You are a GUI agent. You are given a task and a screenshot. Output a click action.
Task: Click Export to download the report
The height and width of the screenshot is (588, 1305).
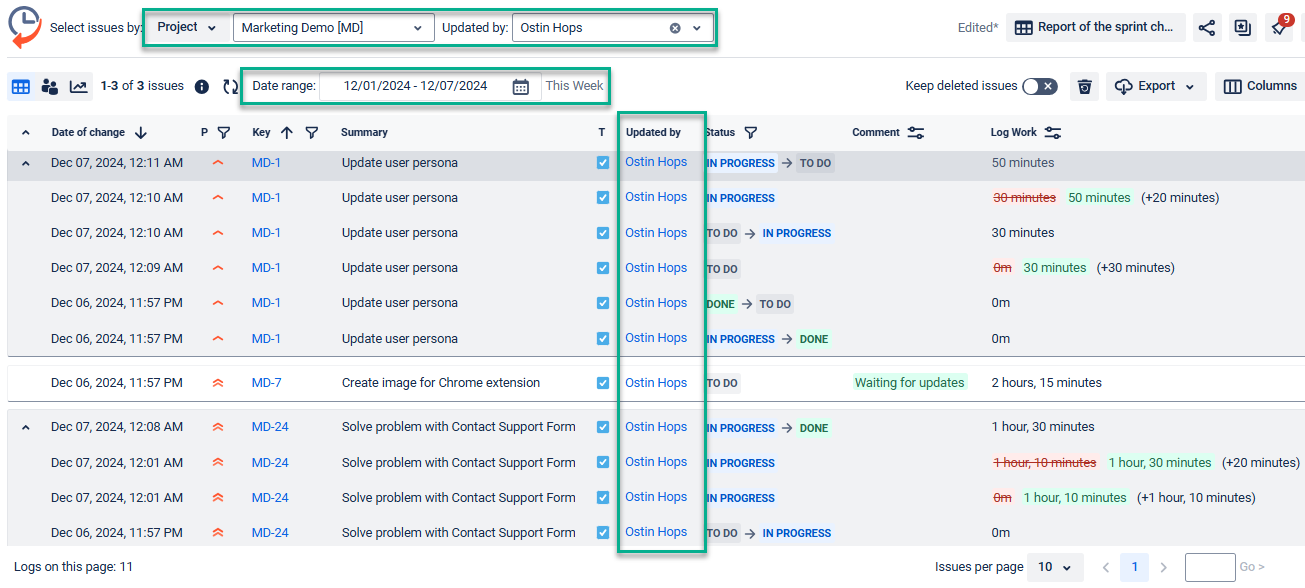pyautogui.click(x=1155, y=87)
